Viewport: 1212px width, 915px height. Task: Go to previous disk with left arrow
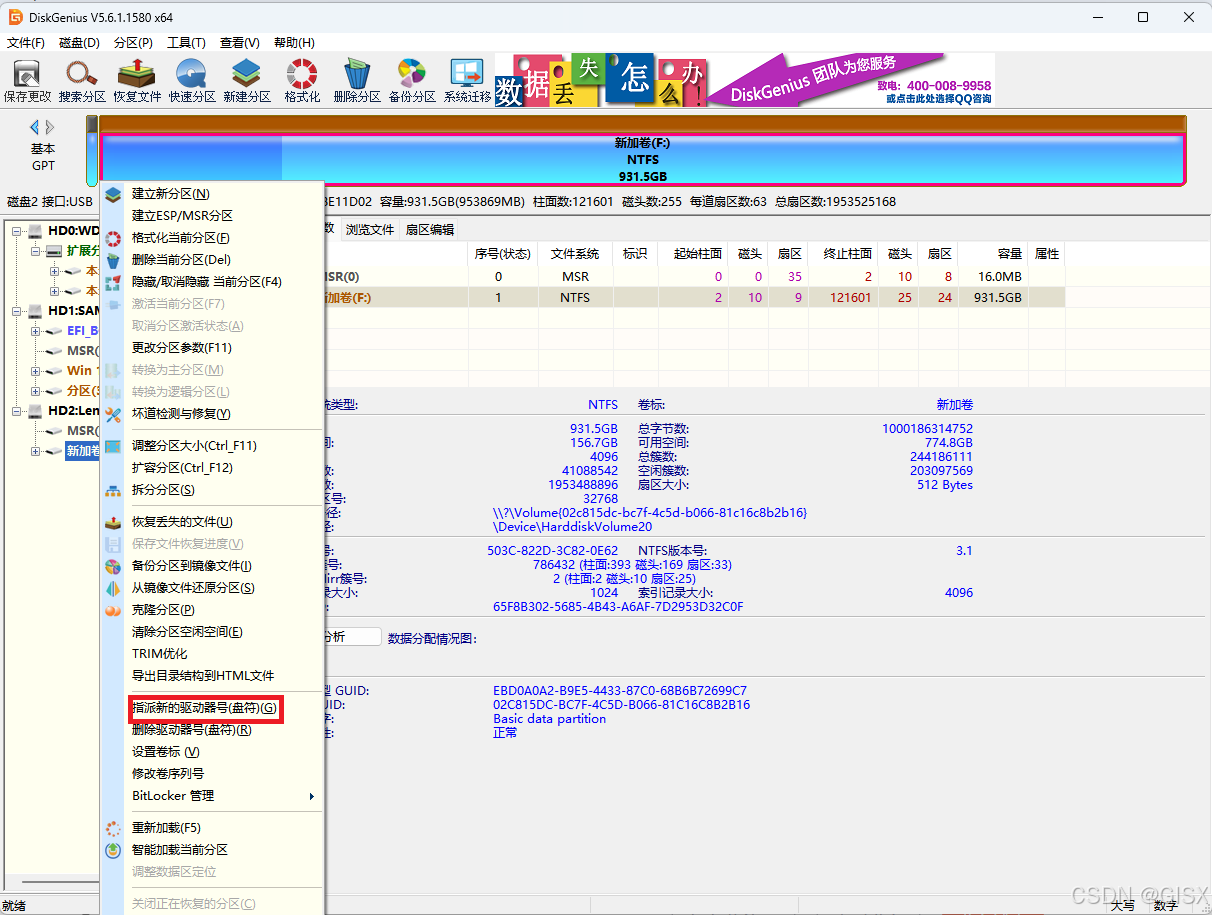click(x=35, y=127)
